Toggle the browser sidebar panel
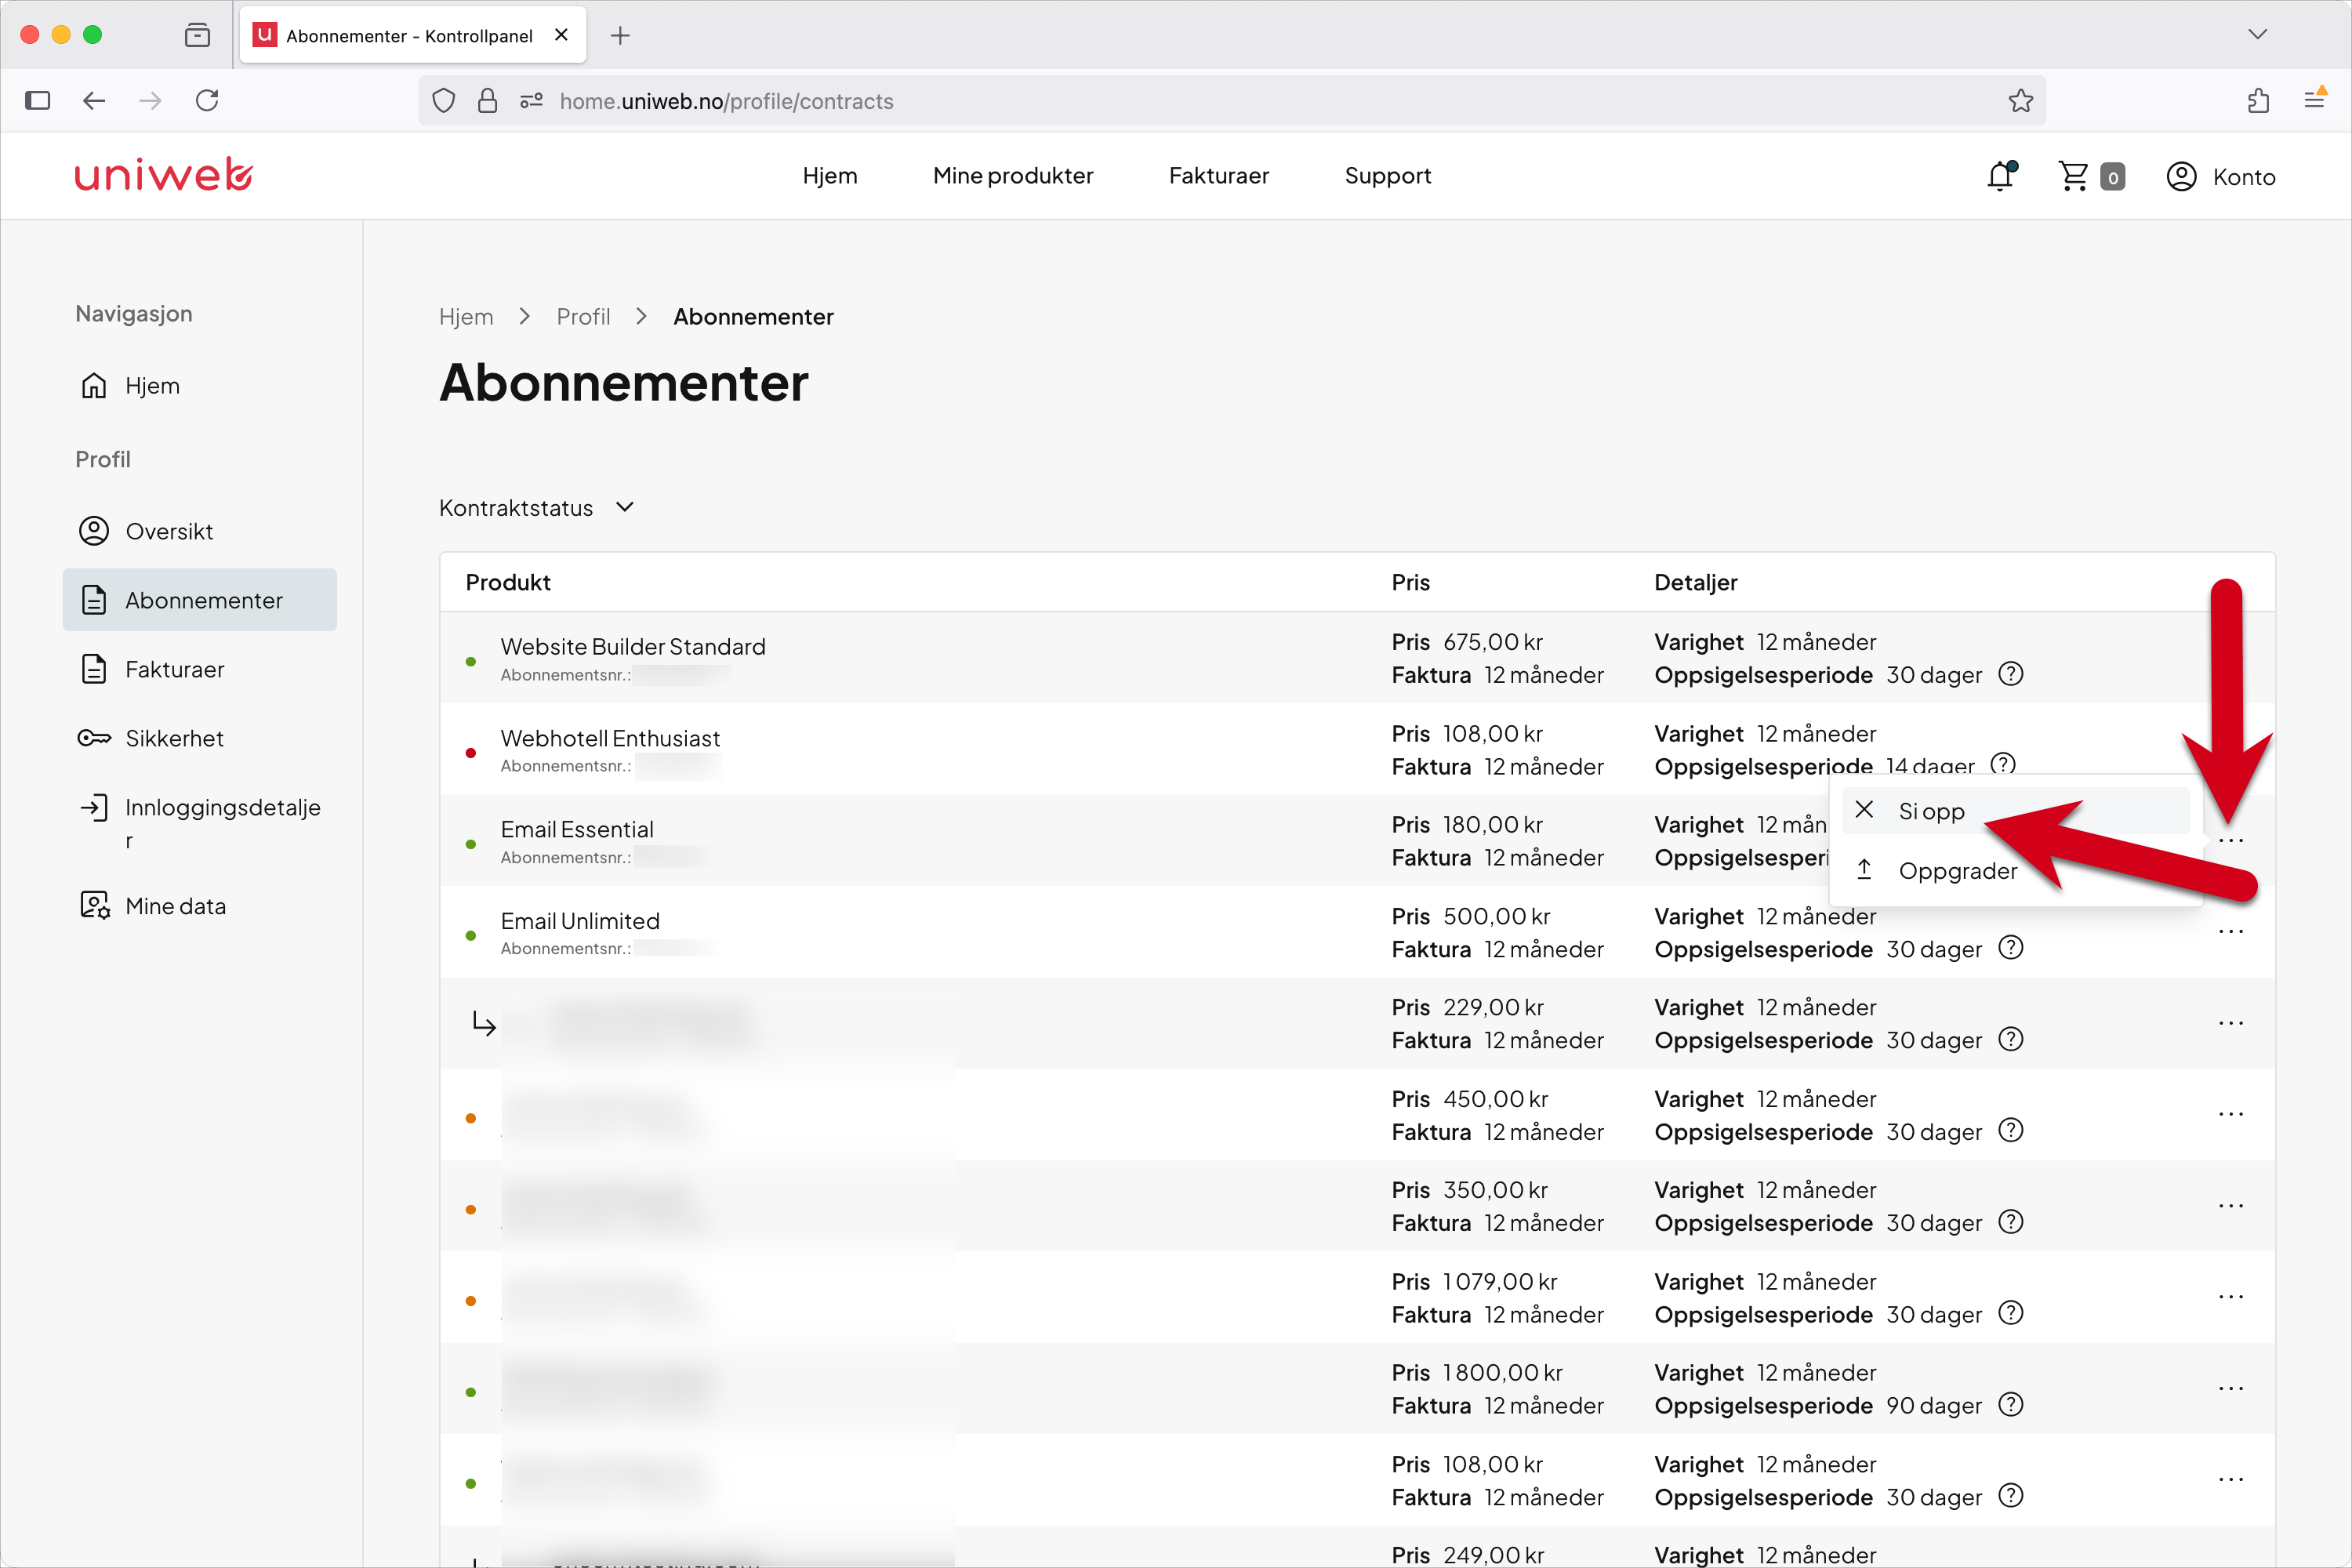 pyautogui.click(x=38, y=100)
